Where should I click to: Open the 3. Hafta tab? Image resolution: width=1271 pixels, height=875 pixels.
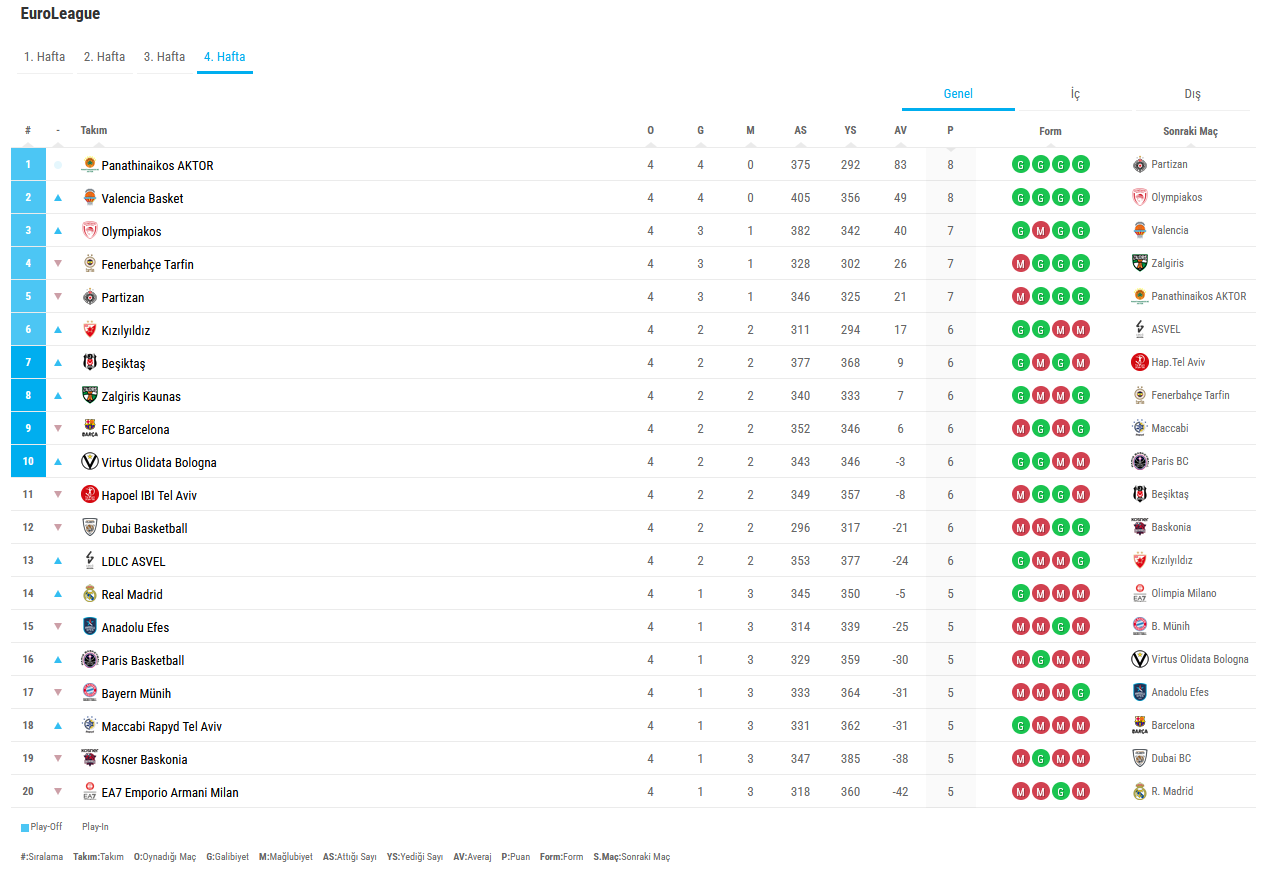click(164, 57)
